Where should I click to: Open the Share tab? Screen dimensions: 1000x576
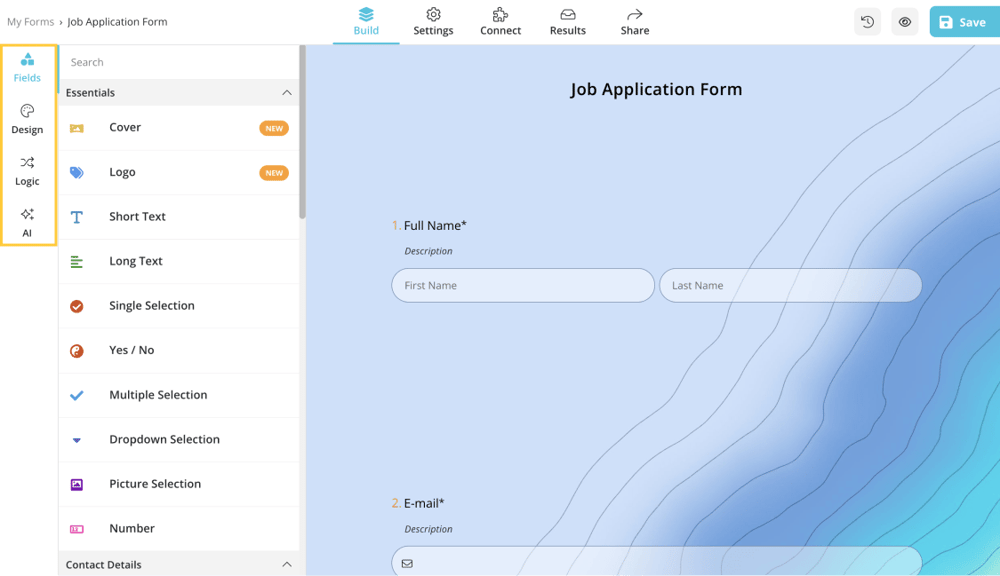point(634,21)
